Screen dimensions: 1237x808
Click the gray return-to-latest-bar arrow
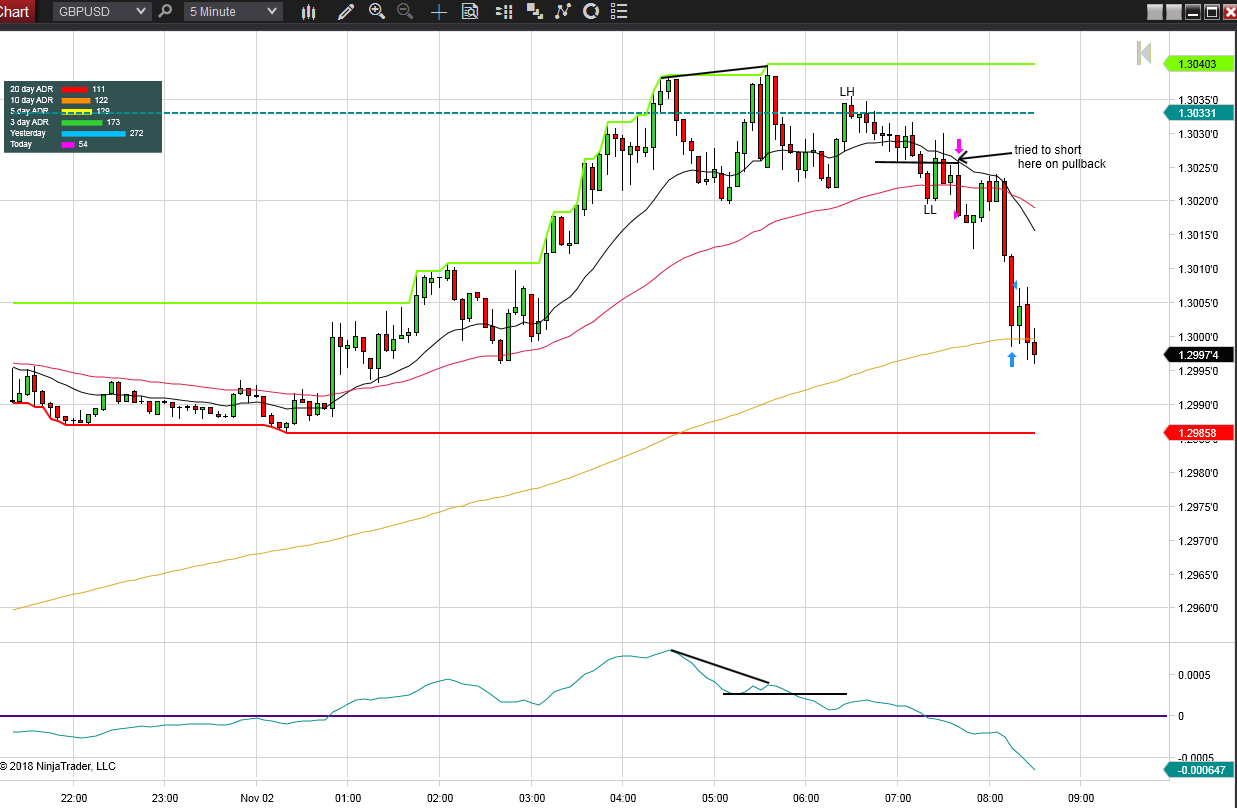pyautogui.click(x=1144, y=53)
